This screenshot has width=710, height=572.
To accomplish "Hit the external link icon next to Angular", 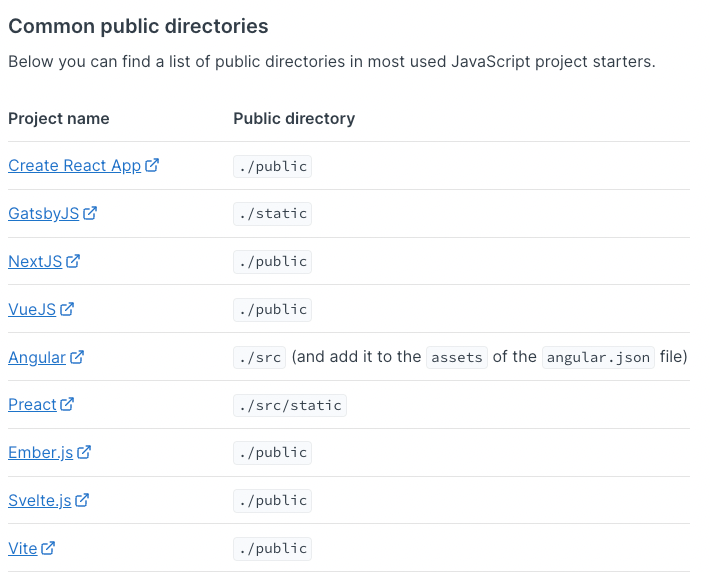I will tap(77, 357).
